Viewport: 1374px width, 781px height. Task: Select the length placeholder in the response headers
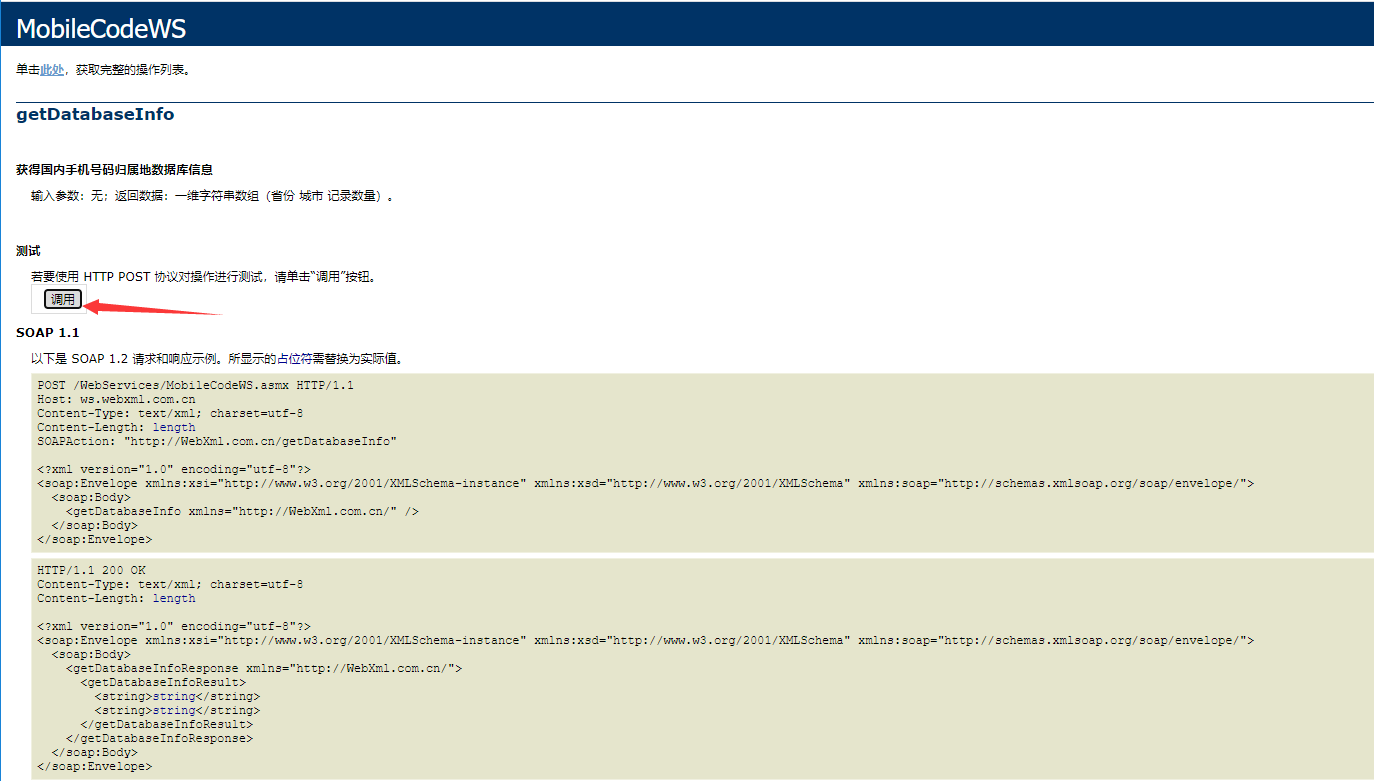(173, 597)
